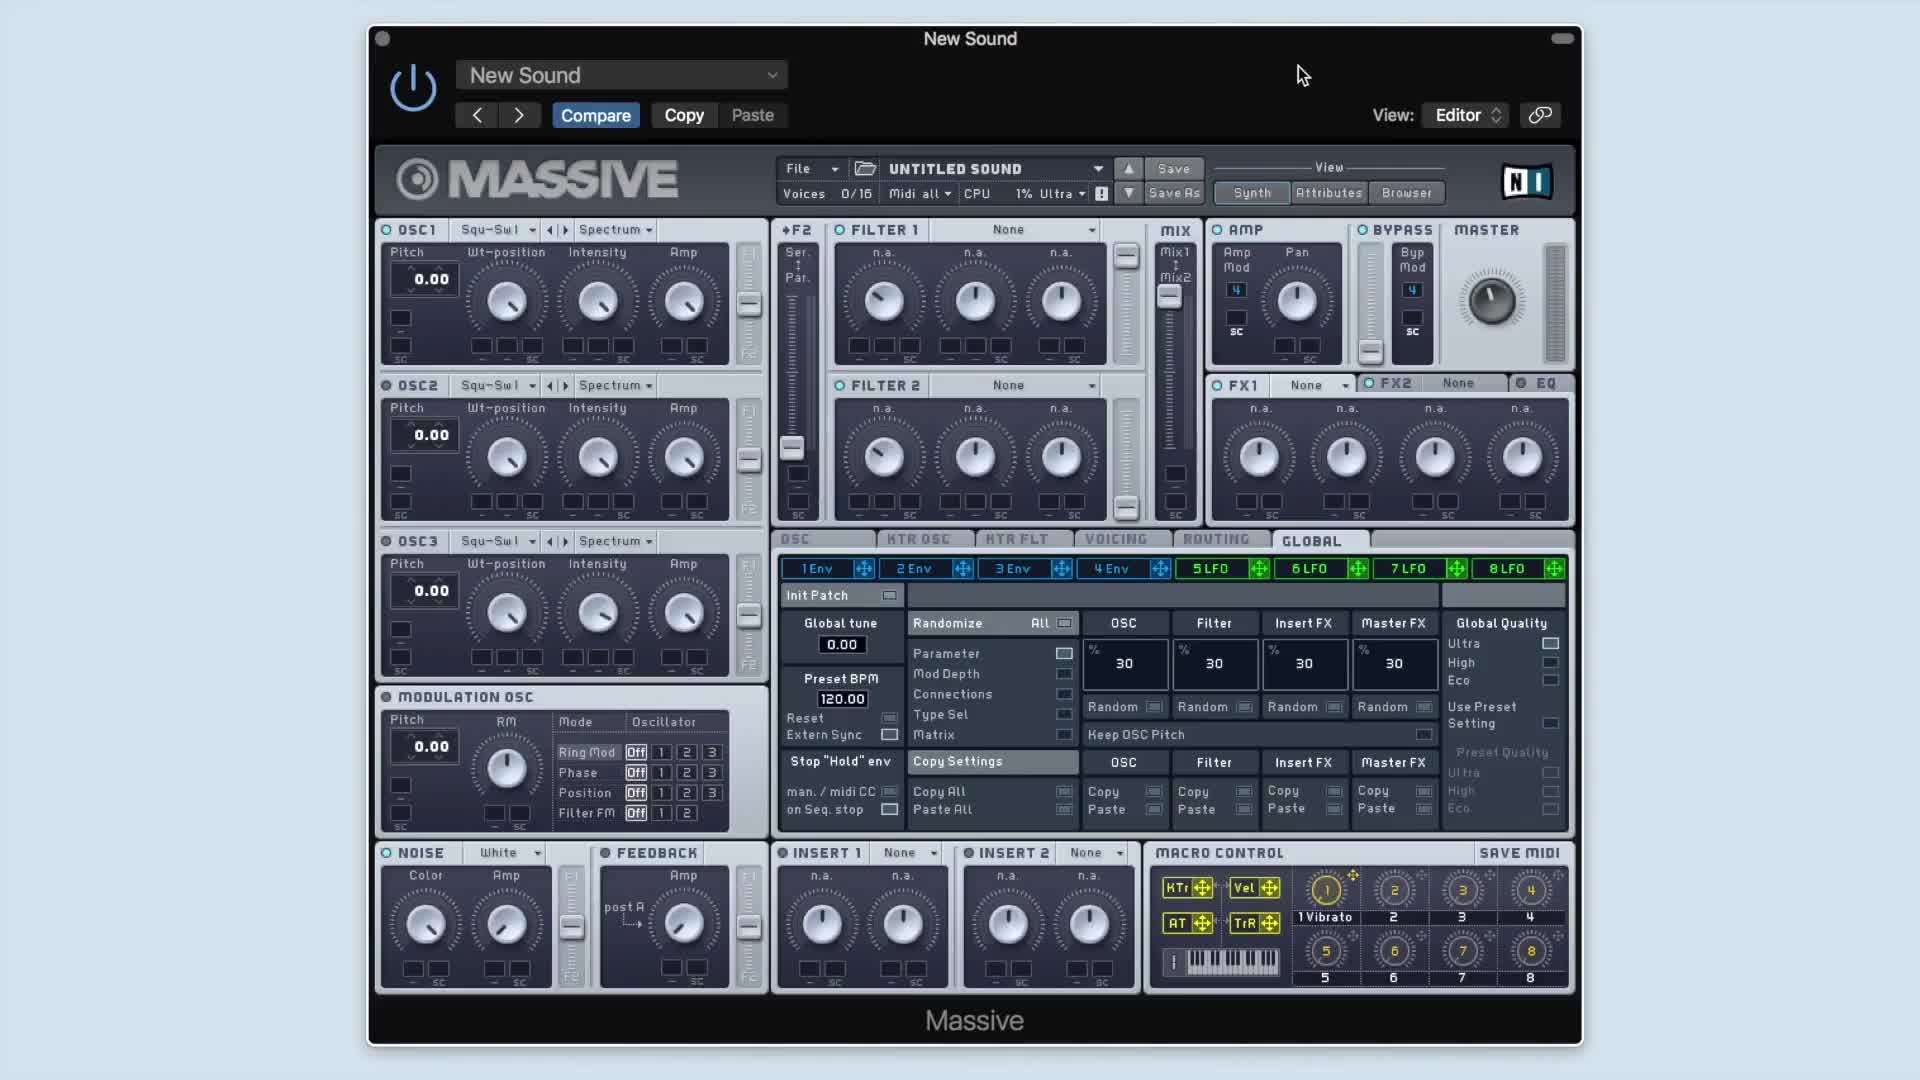Open the New Sound preset dropdown
This screenshot has width=1920, height=1080.
(x=621, y=75)
